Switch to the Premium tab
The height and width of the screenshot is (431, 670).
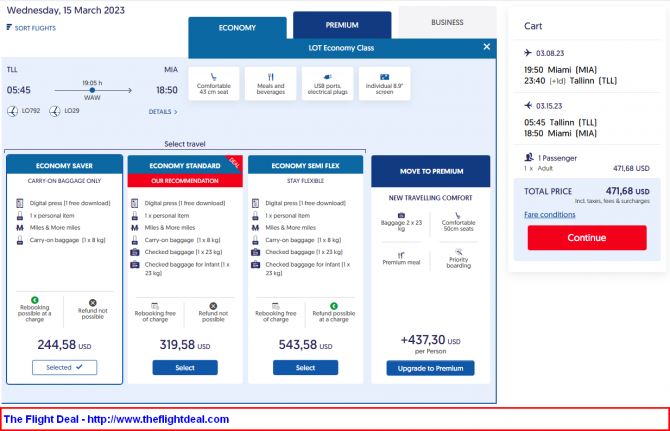pyautogui.click(x=342, y=25)
